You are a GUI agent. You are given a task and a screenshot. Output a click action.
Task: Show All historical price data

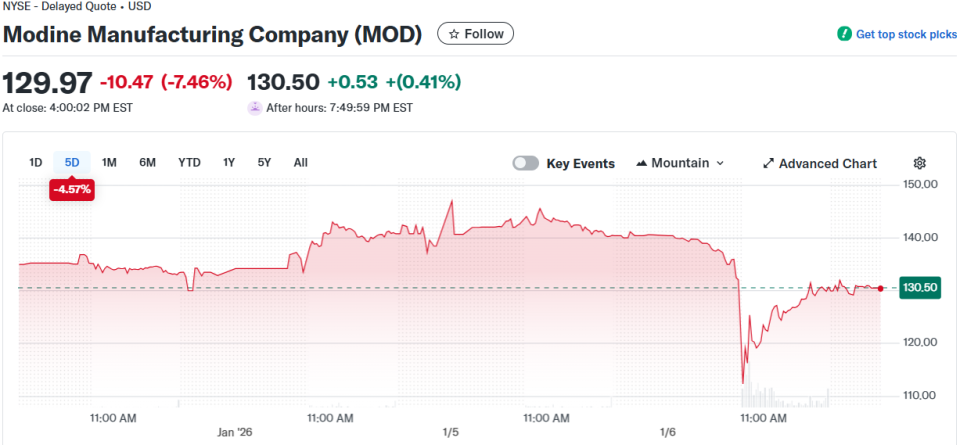(x=301, y=162)
